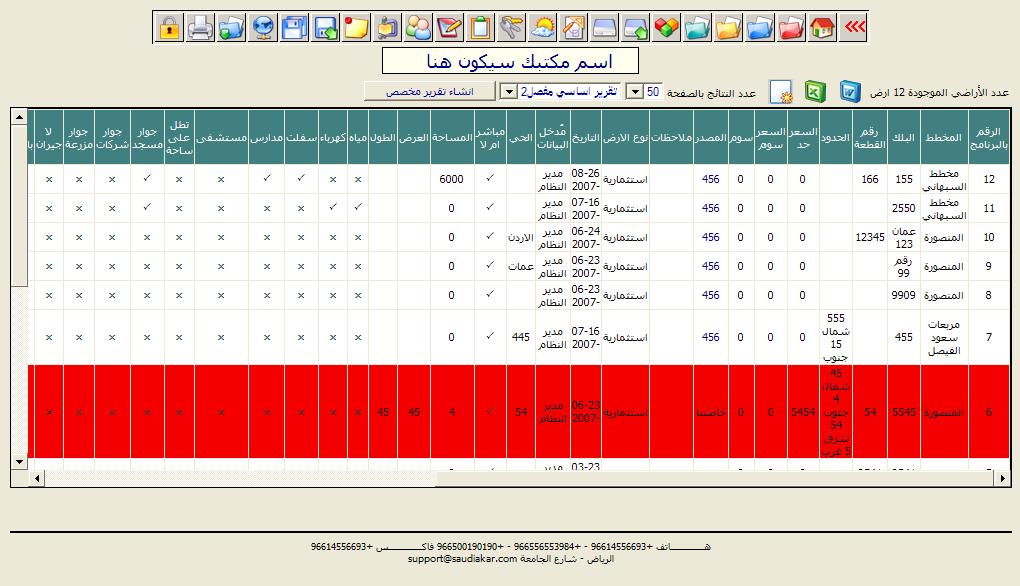Click the clipboard icon in toolbar

click(x=481, y=28)
